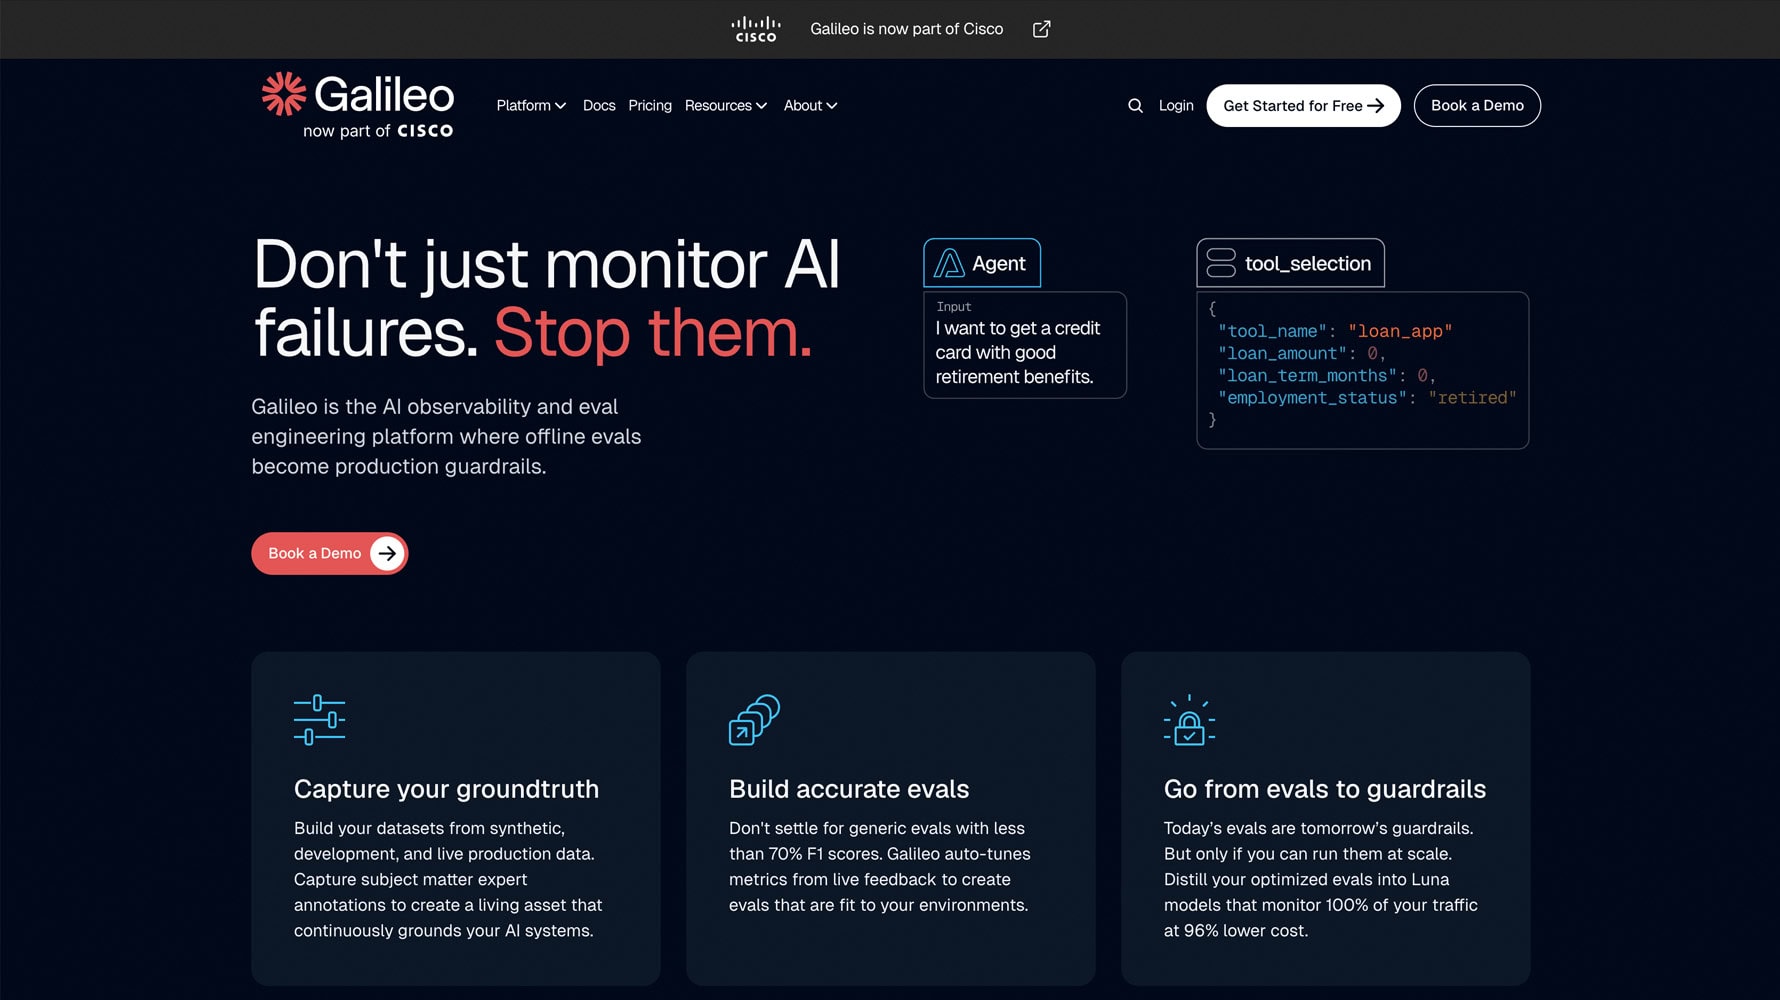Click the 'Go from evals to guardrails' heading
This screenshot has width=1780, height=1000.
click(x=1325, y=789)
